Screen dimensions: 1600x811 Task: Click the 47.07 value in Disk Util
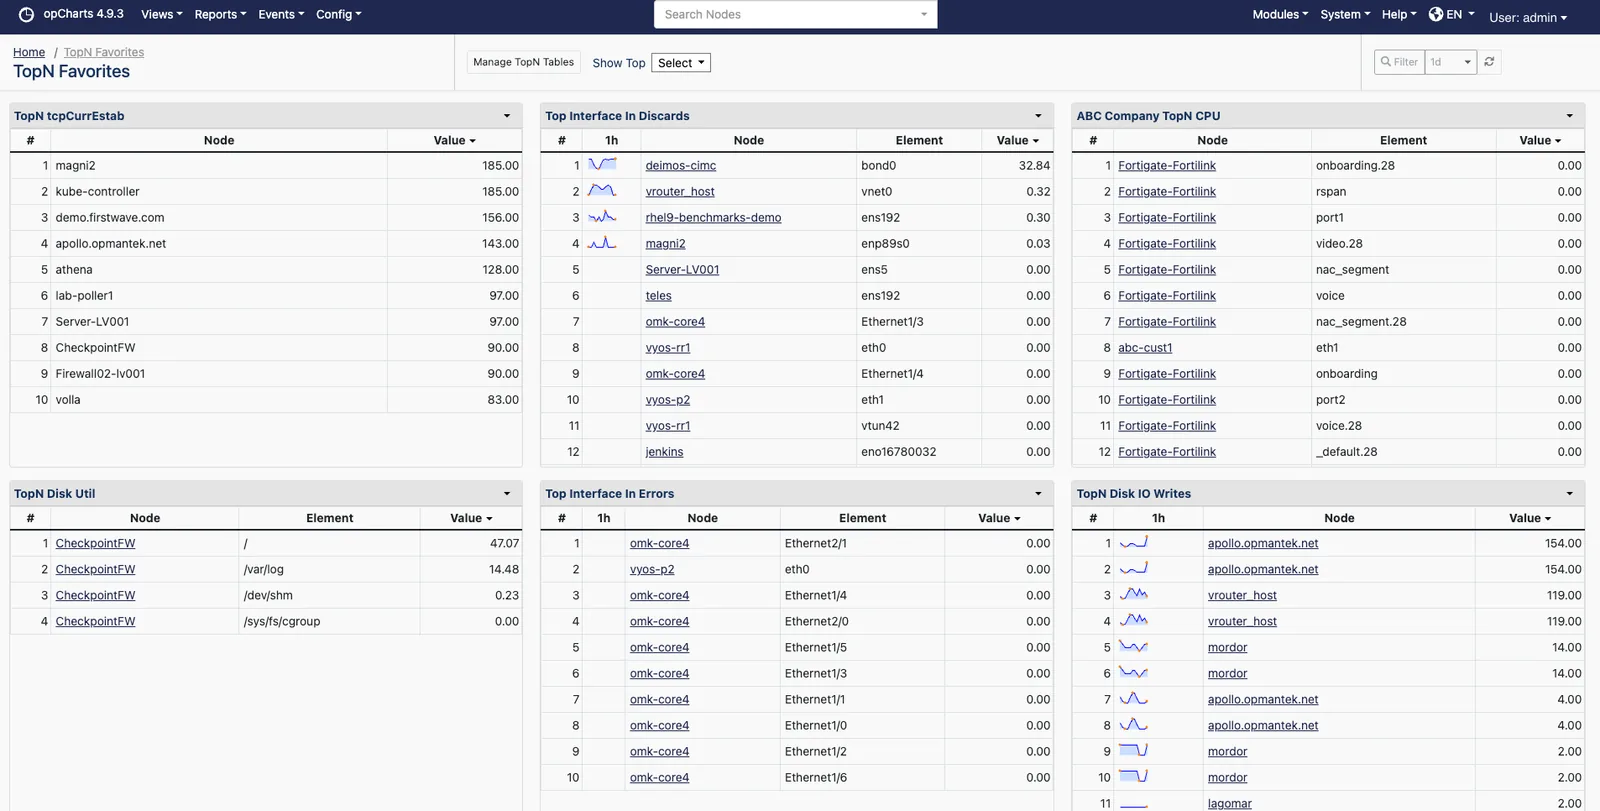click(504, 543)
